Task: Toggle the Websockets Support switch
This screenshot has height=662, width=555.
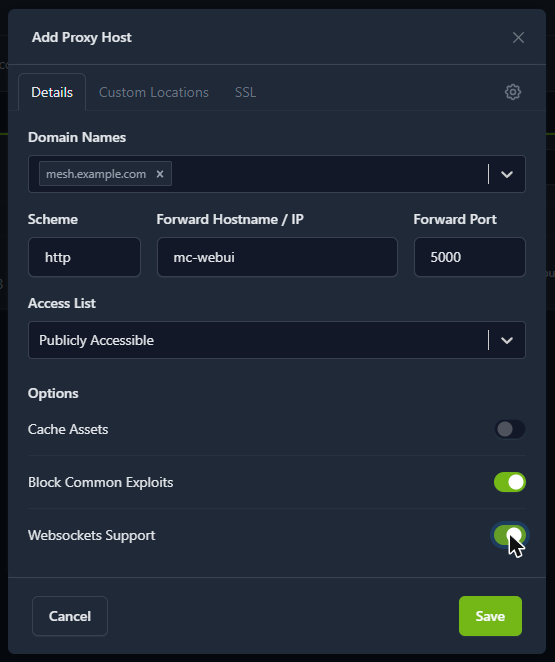Action: point(510,535)
